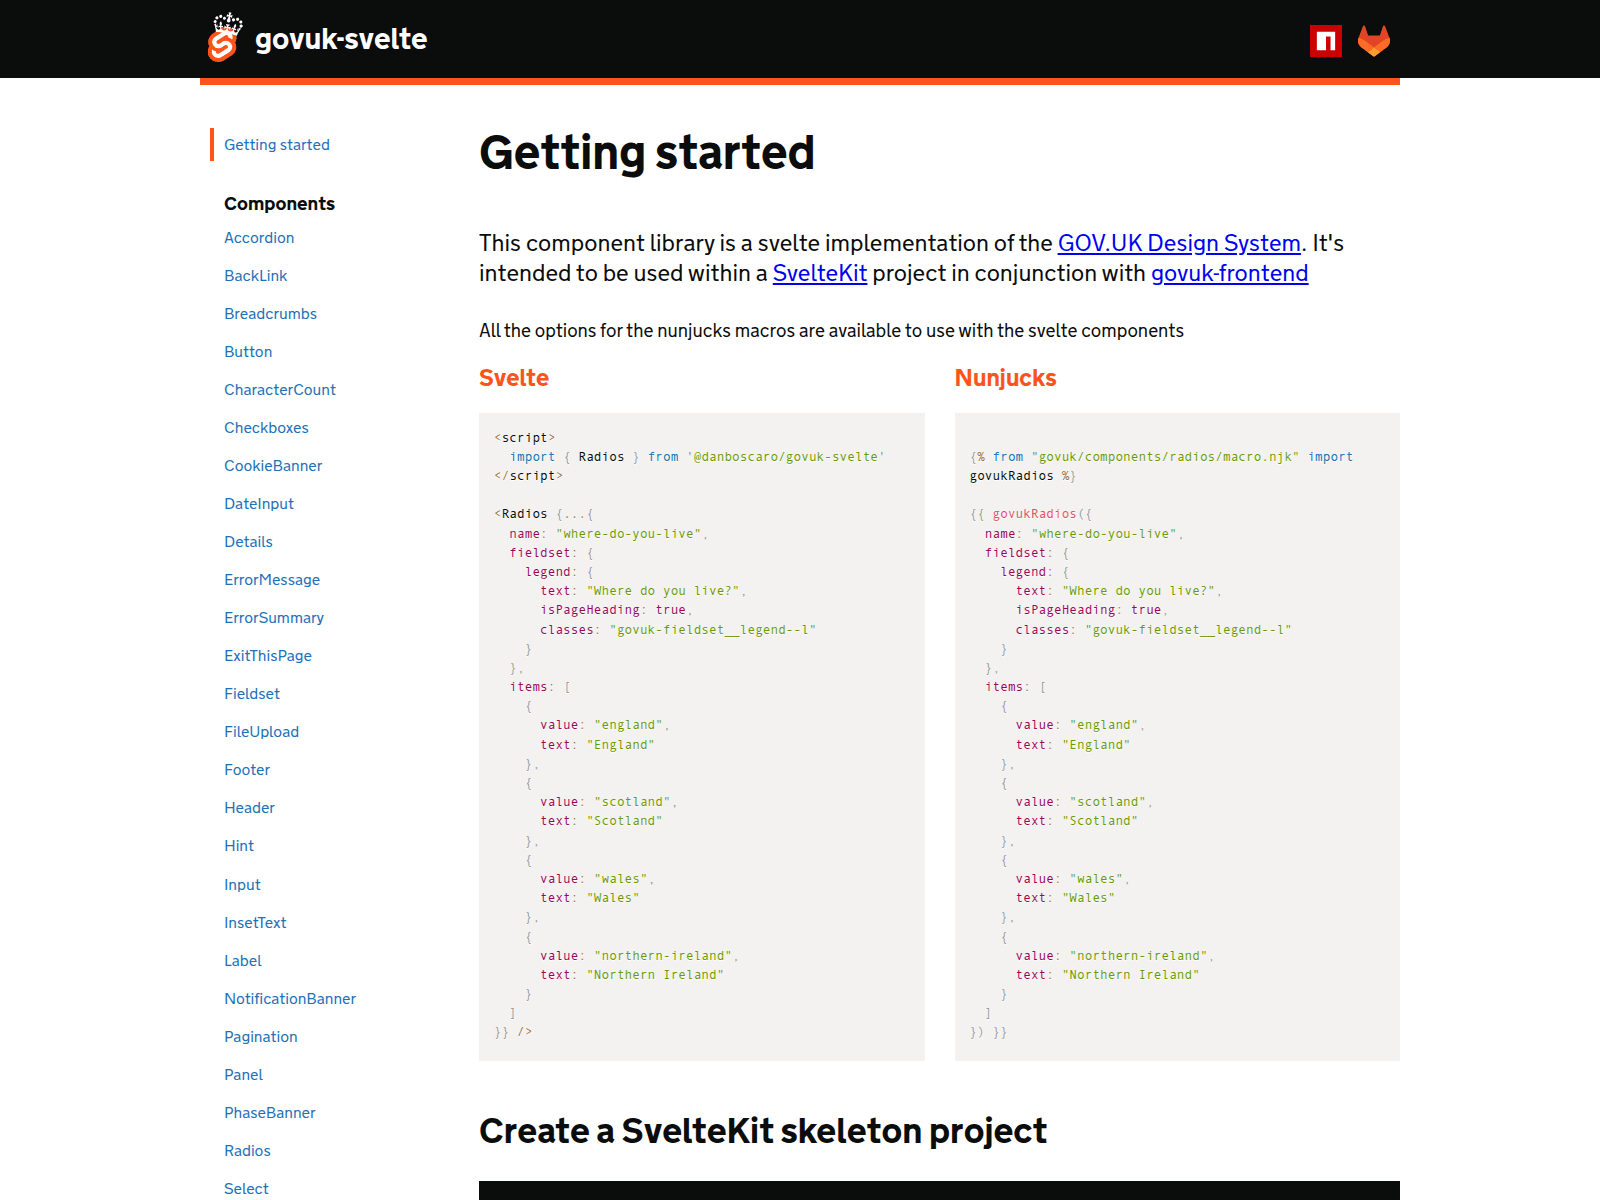
Task: Select CookieBanner from the components list
Action: [x=273, y=466]
